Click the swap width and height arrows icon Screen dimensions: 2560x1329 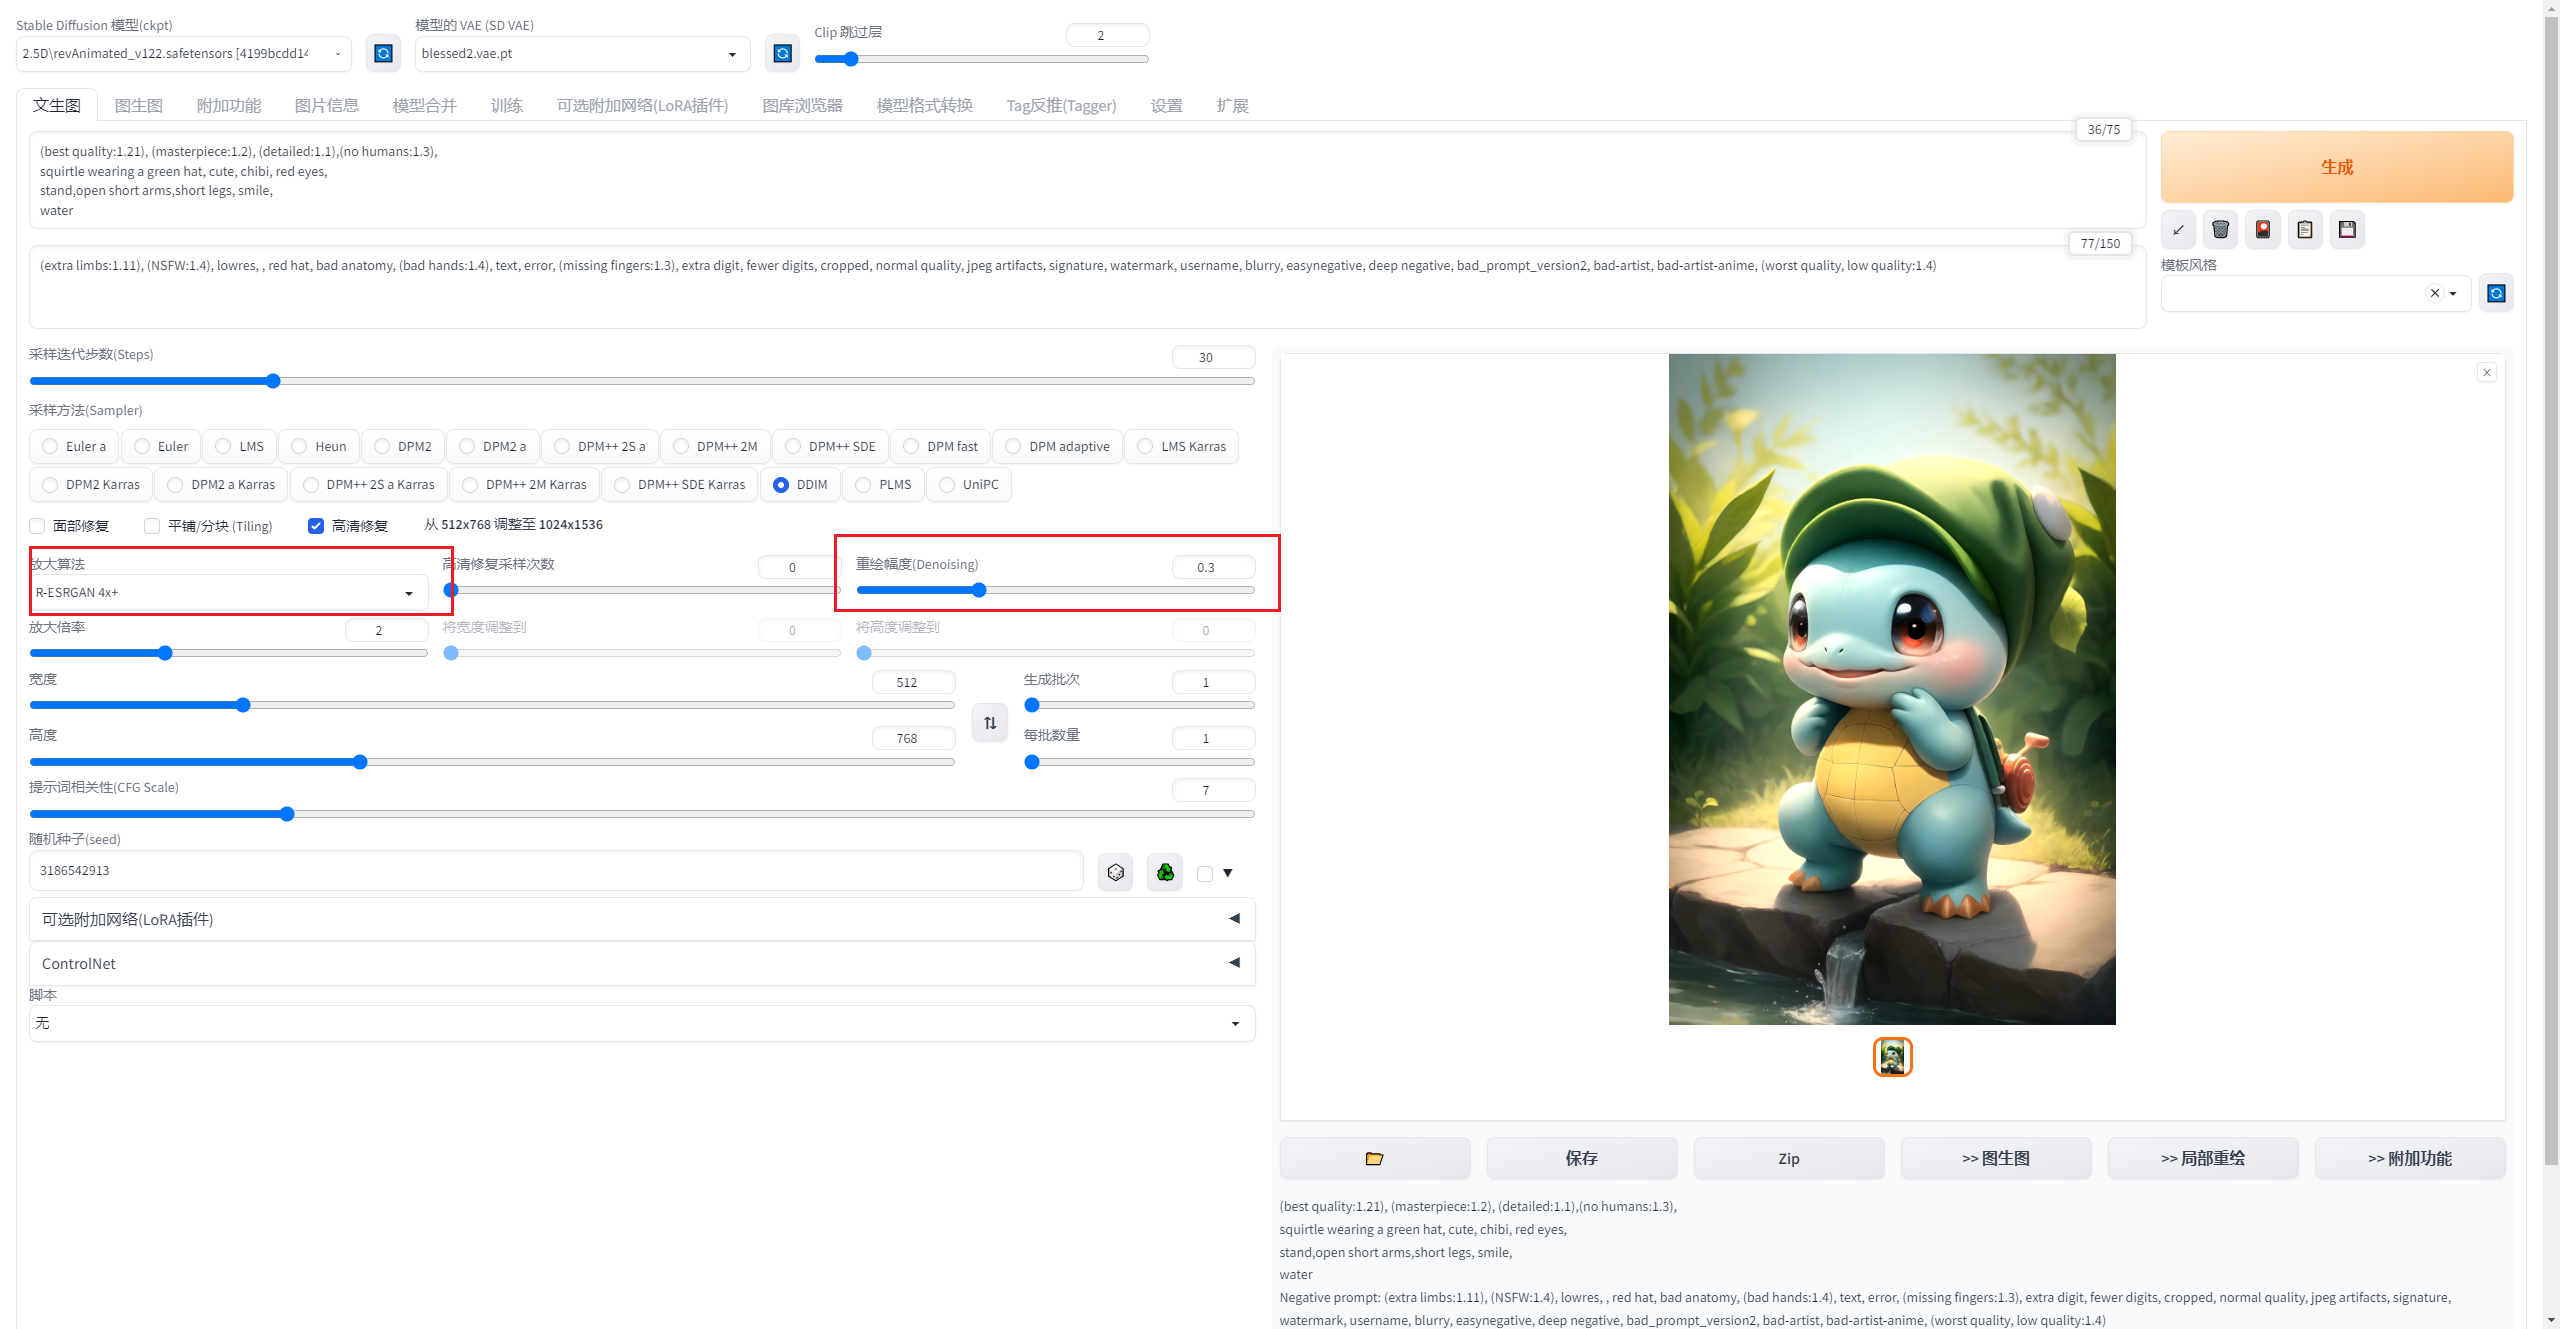(x=990, y=723)
